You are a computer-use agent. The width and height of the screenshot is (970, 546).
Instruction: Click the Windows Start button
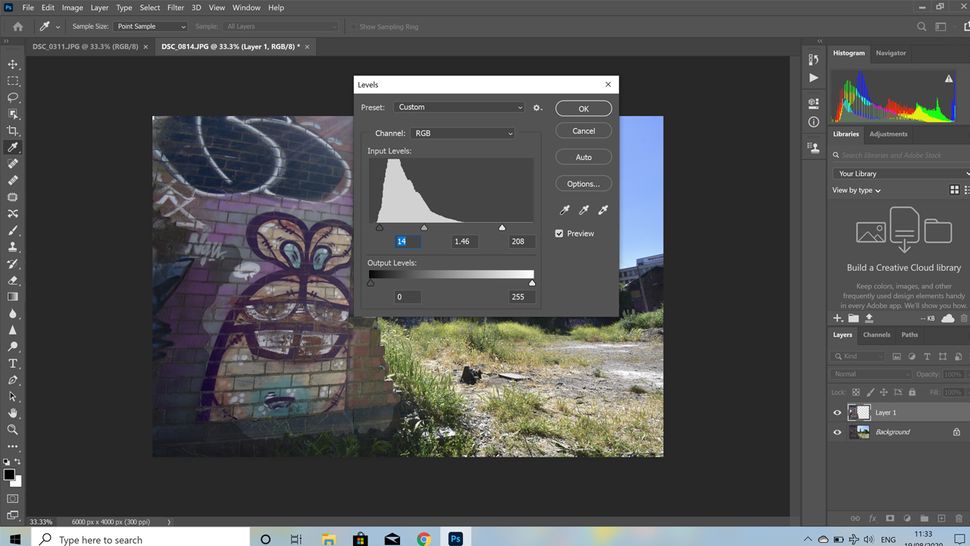pos(15,539)
